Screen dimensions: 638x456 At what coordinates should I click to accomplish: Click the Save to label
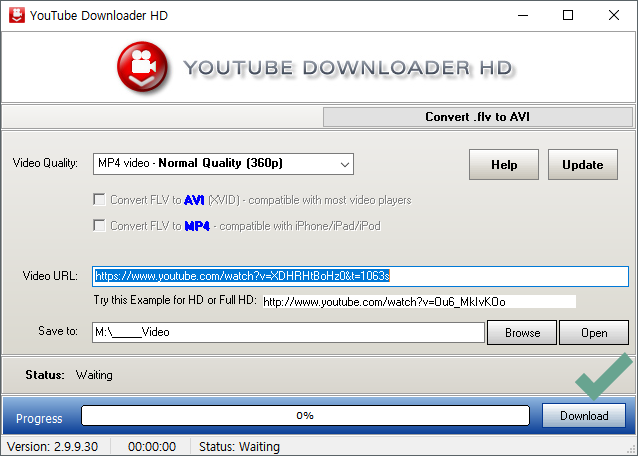[58, 331]
